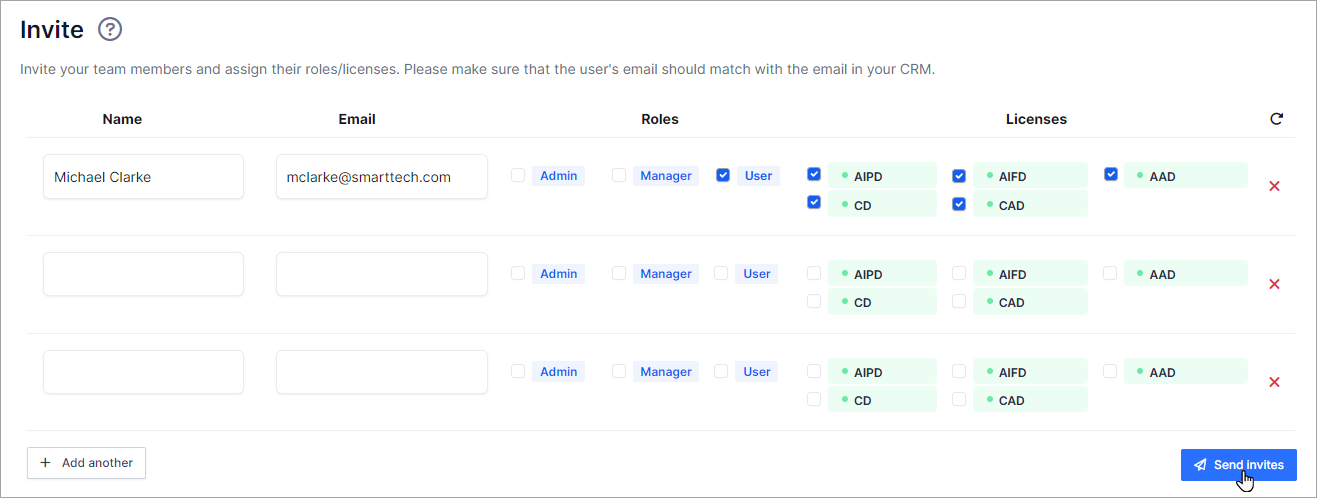Screen dimensions: 1317x498
Task: Check Manager role in third row
Action: click(619, 371)
